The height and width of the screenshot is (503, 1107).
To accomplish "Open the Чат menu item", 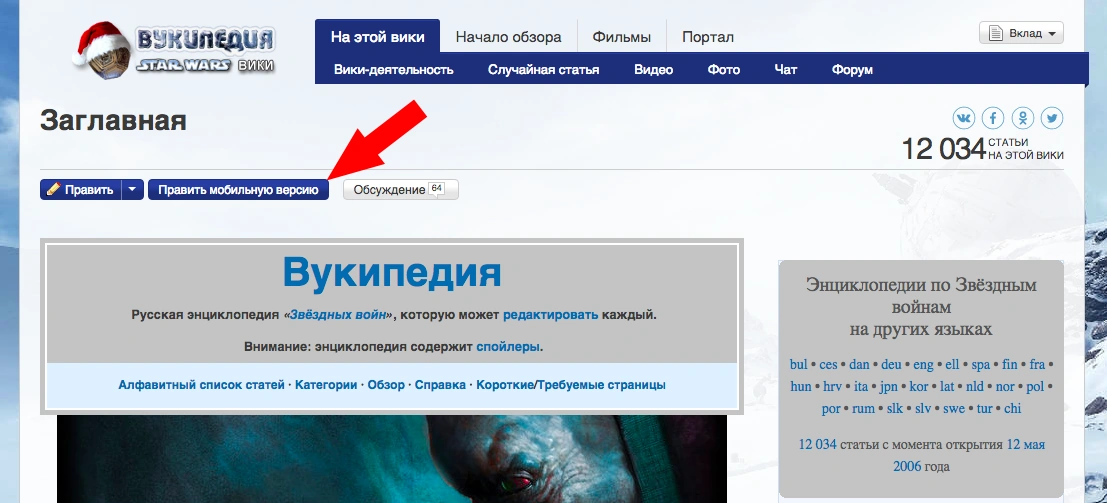I will (786, 69).
